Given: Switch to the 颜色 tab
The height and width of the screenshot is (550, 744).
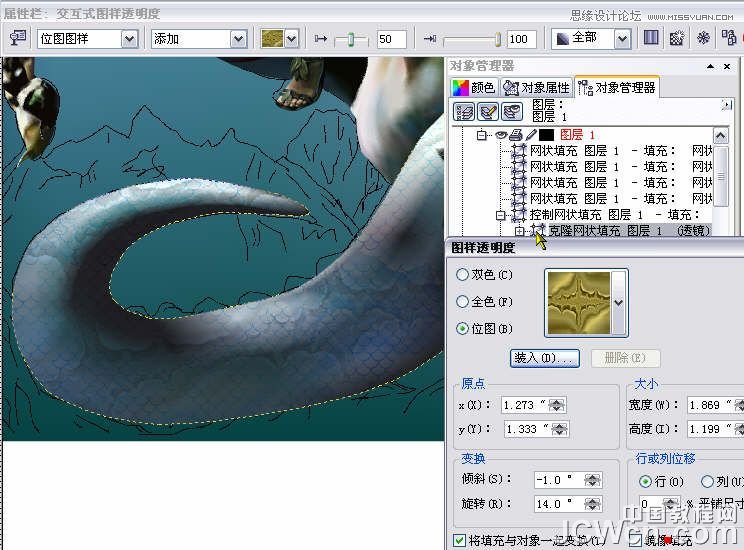Looking at the screenshot, I should tap(474, 87).
